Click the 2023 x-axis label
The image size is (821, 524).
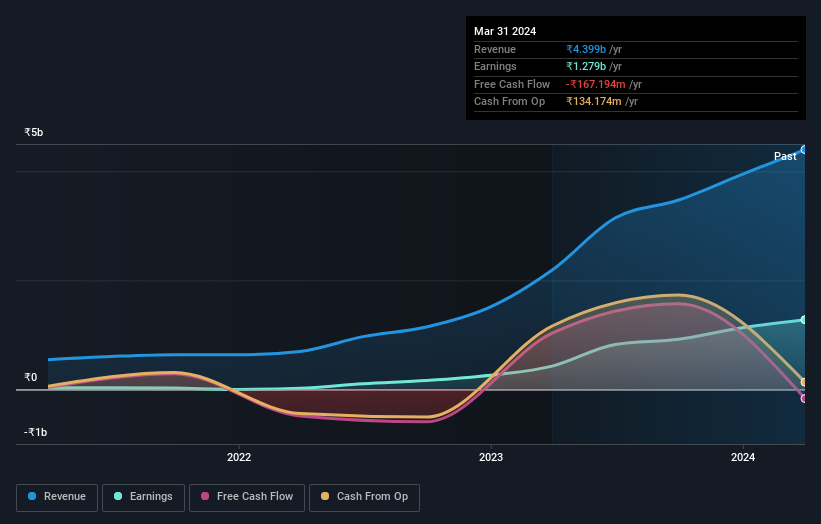pos(491,457)
